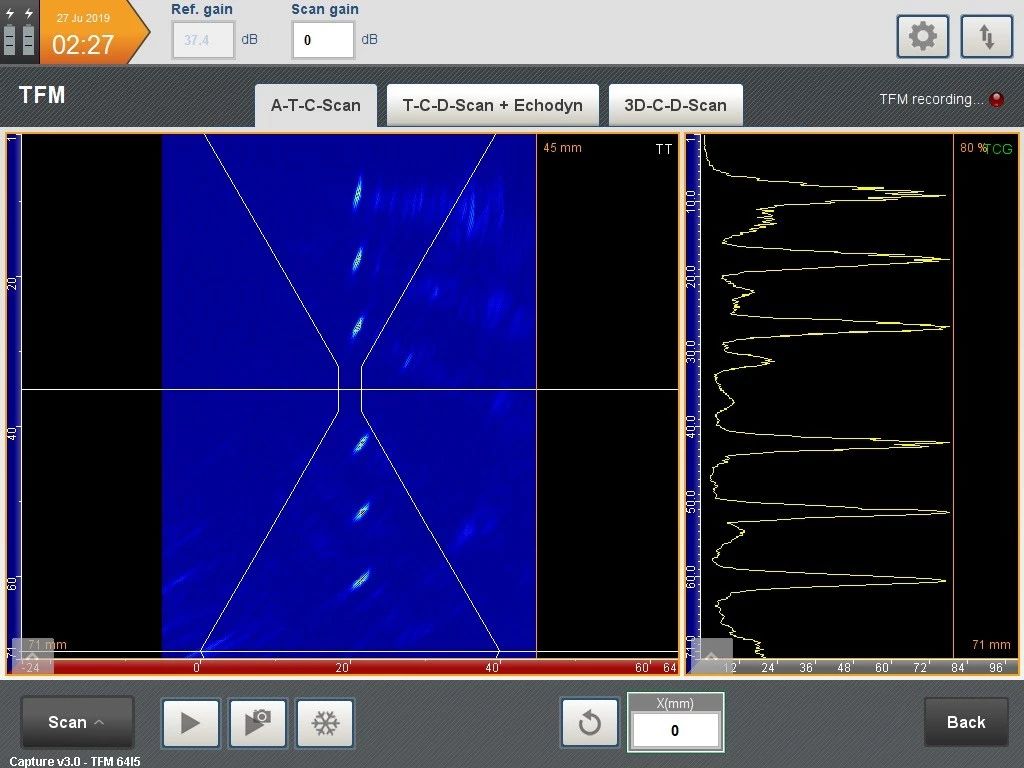This screenshot has height=768, width=1024.
Task: Click the Ref. gain value box
Action: 204,40
